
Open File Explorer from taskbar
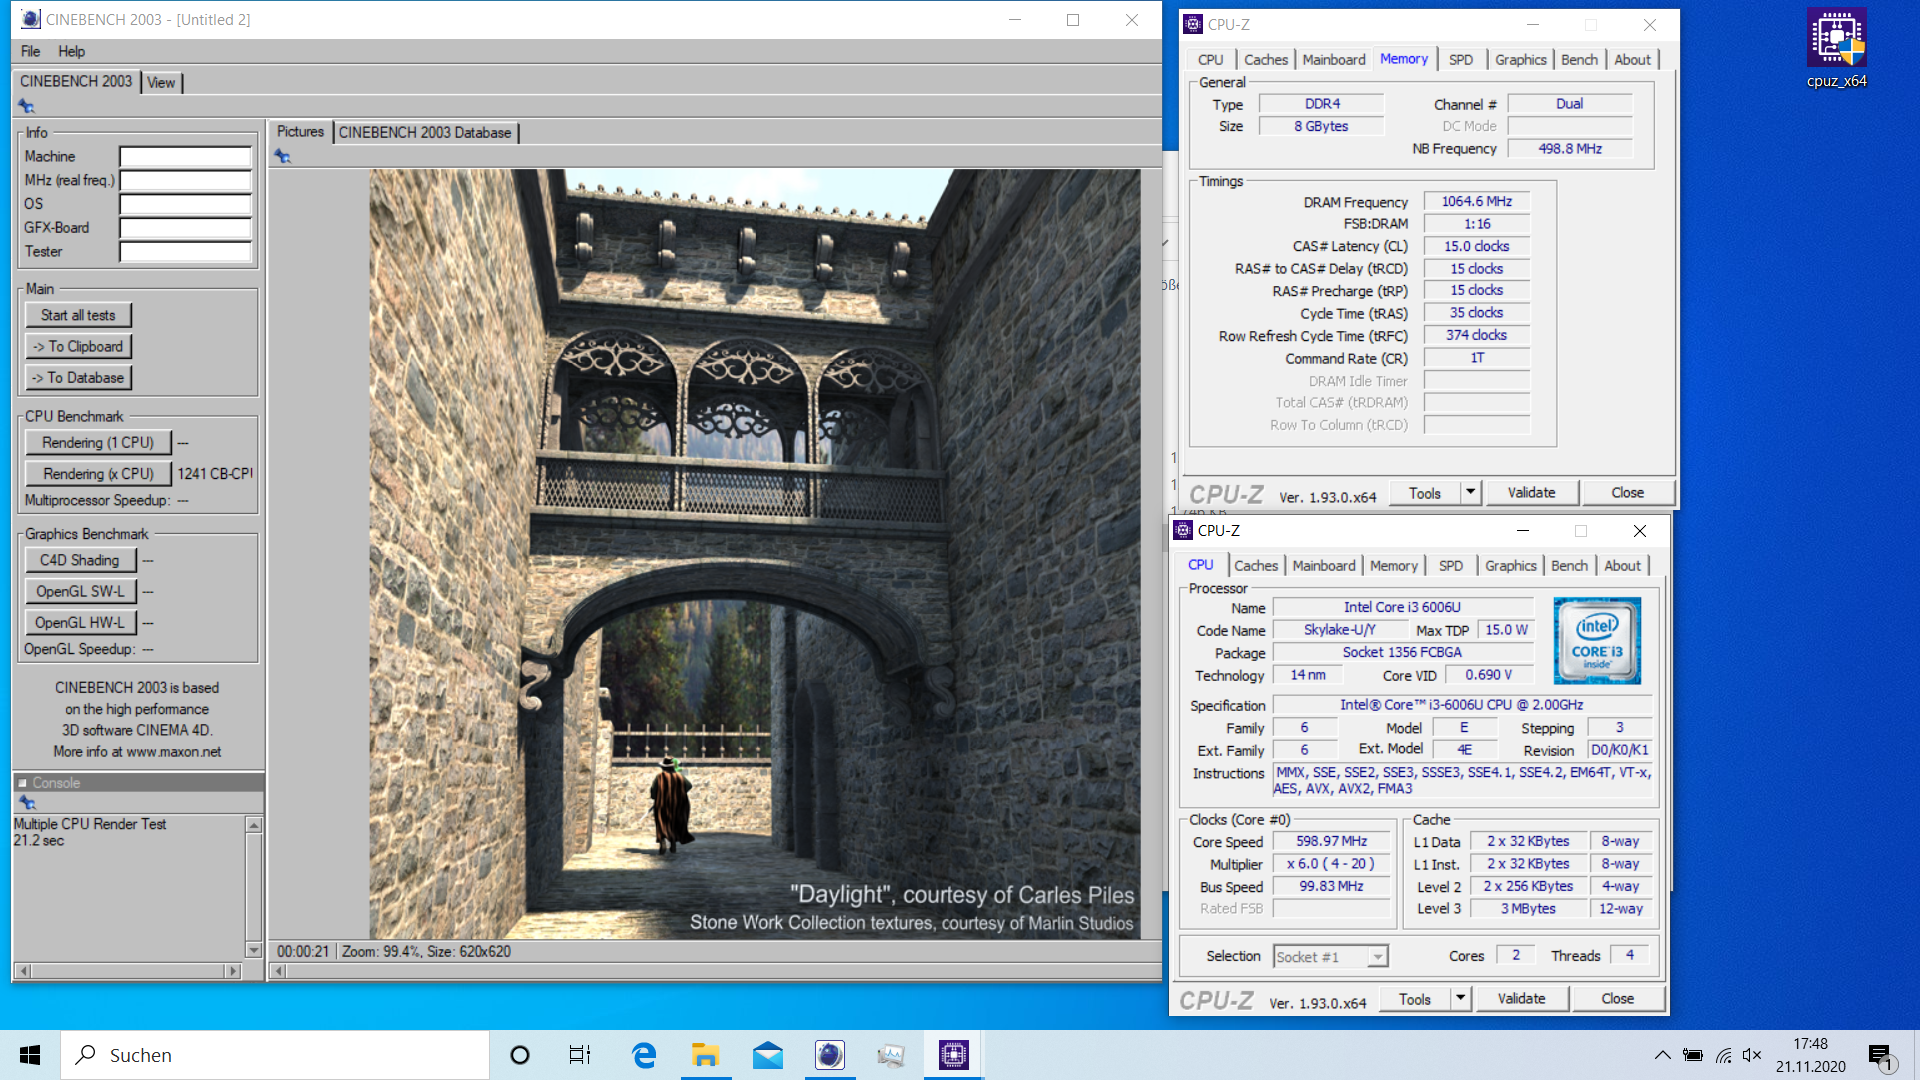point(705,1055)
